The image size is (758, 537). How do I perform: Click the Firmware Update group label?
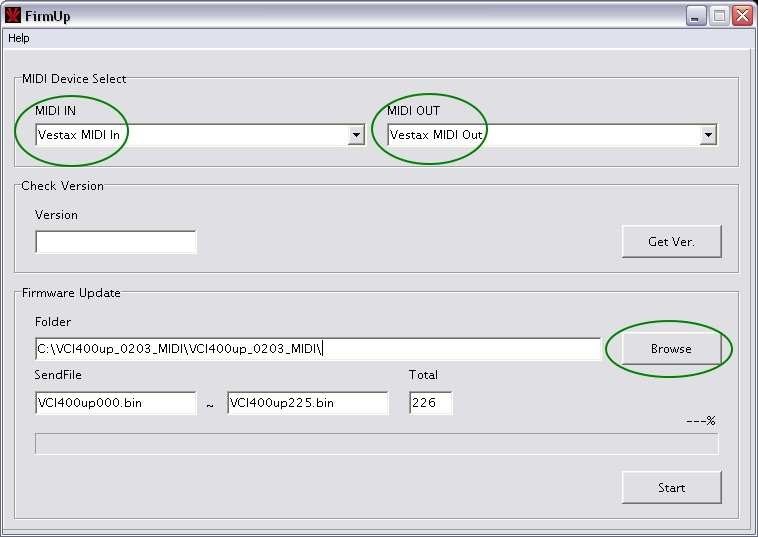coord(71,293)
